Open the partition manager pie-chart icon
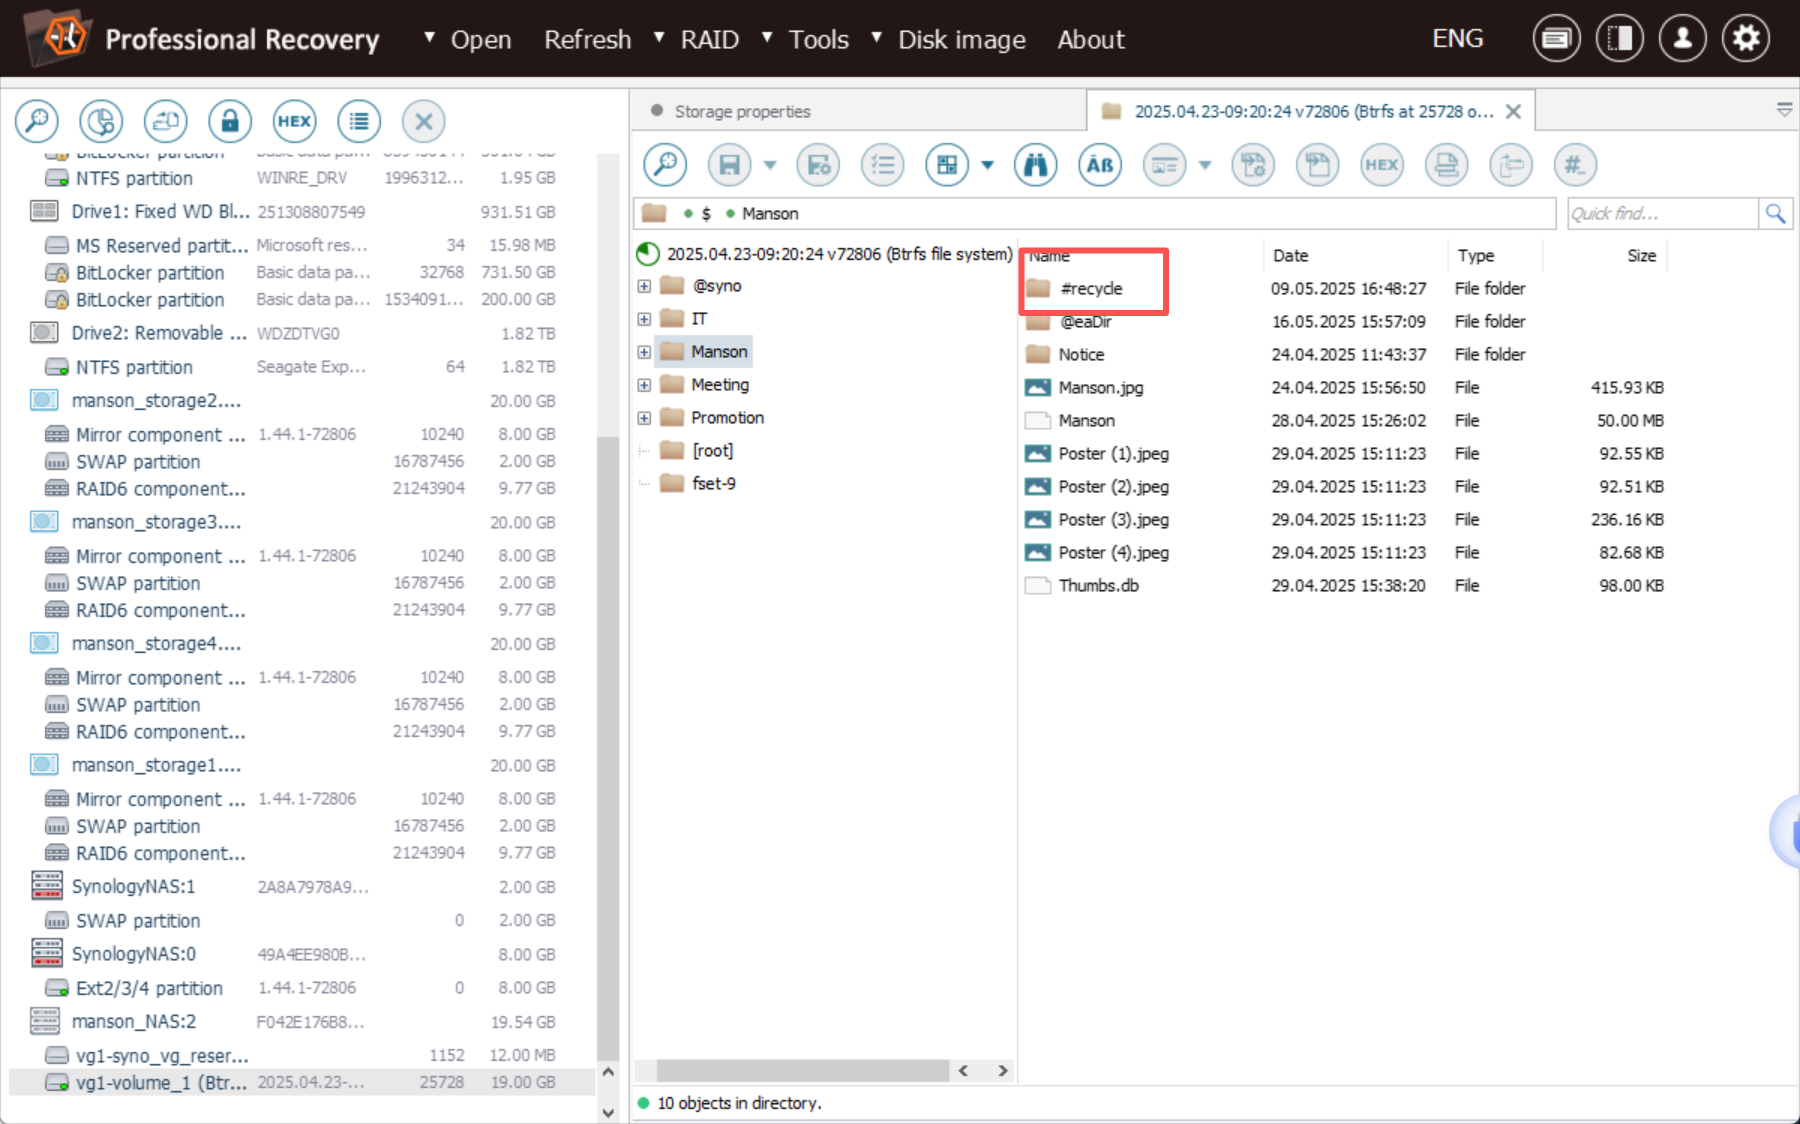1800x1124 pixels. pos(101,121)
